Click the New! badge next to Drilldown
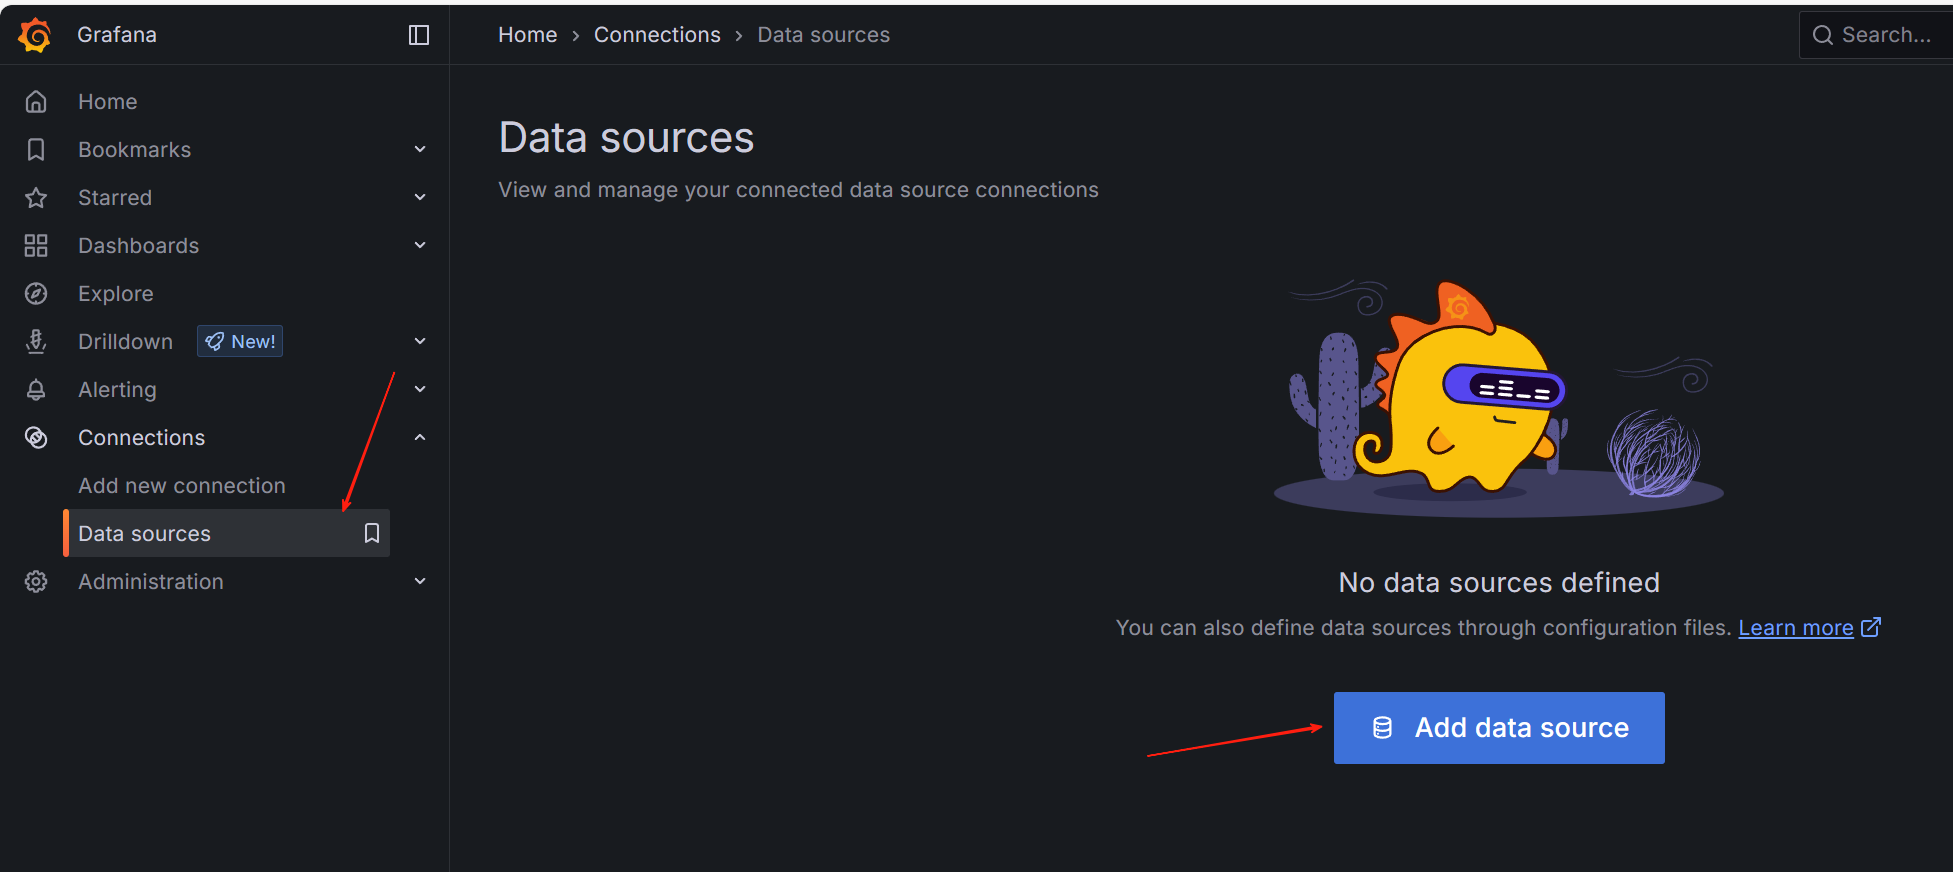The image size is (1953, 872). [240, 342]
